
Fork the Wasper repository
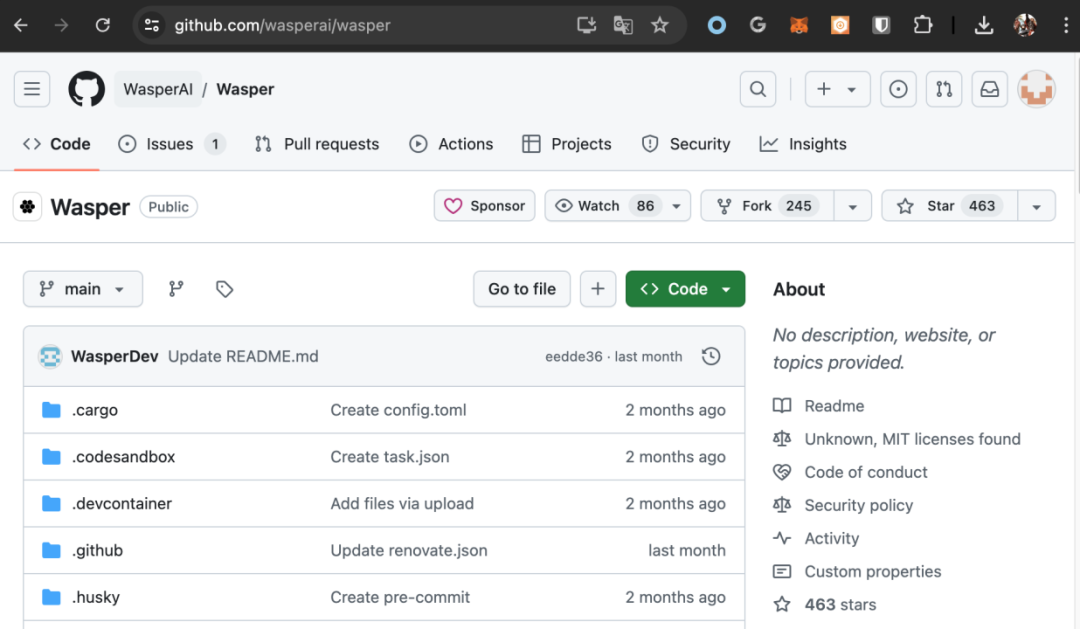[767, 206]
